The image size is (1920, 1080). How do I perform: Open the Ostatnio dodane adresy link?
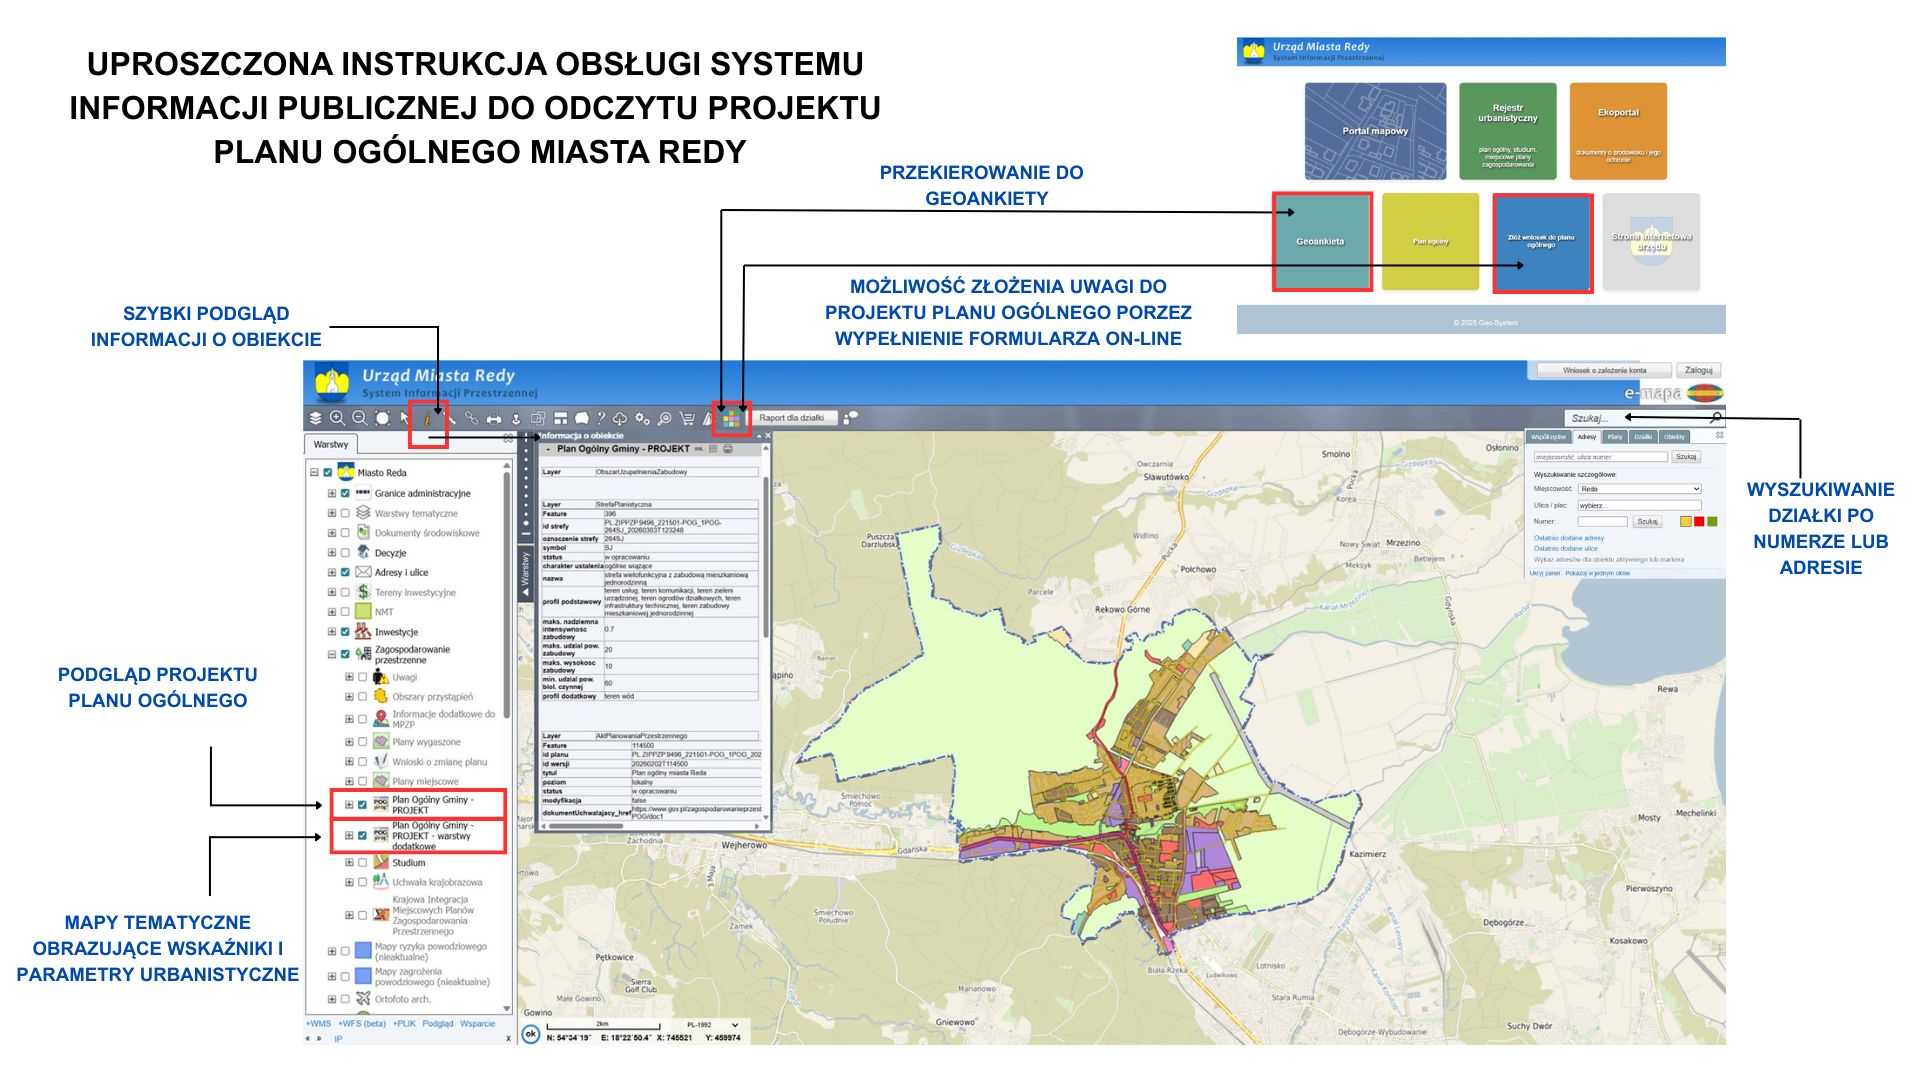[1569, 538]
